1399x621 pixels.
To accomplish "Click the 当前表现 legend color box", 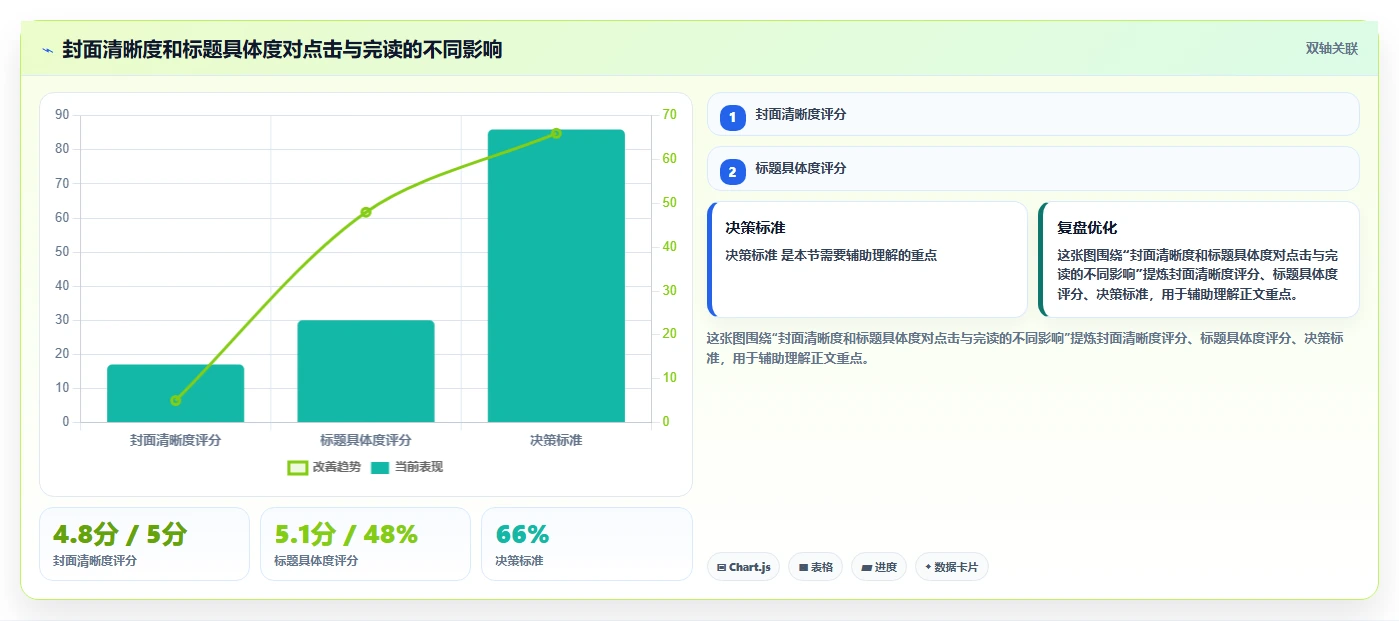I will [x=380, y=467].
